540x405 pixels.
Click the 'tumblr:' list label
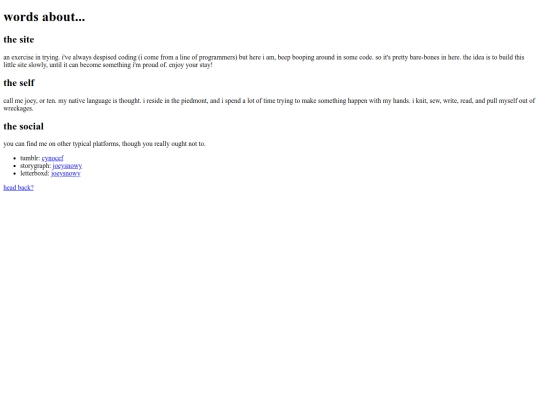coord(30,158)
